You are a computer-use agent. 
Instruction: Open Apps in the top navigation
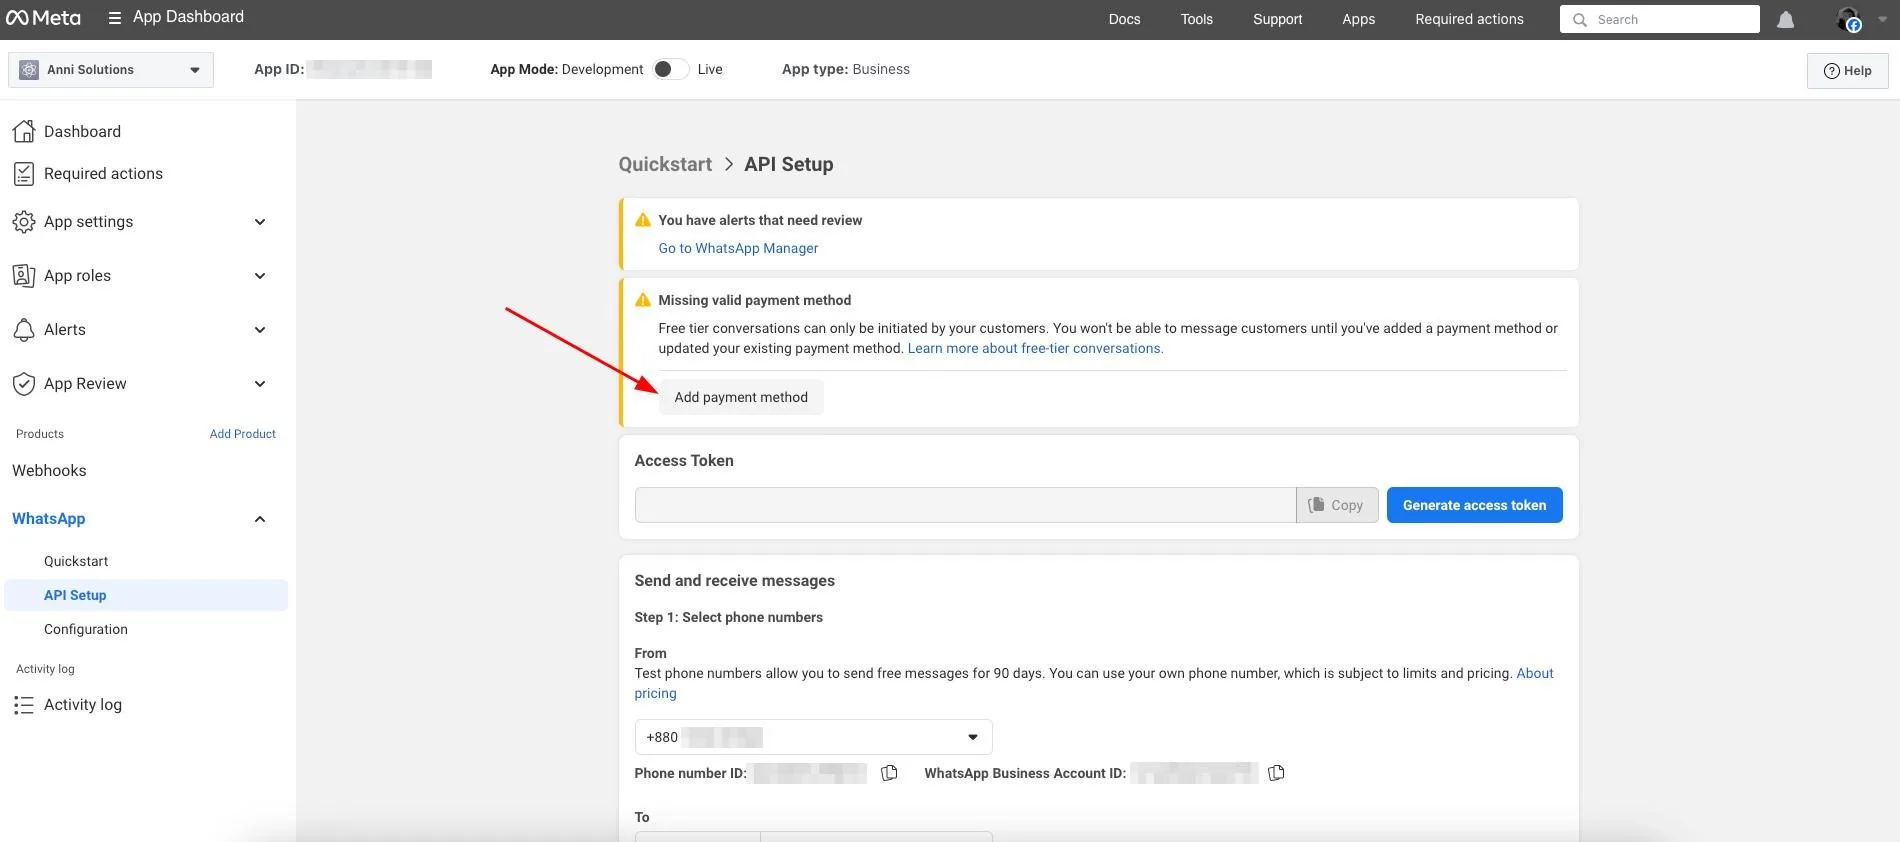pyautogui.click(x=1358, y=19)
